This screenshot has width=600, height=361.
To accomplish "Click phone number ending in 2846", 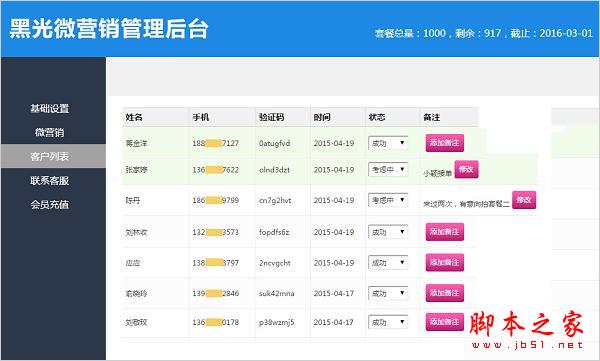I will tap(215, 294).
